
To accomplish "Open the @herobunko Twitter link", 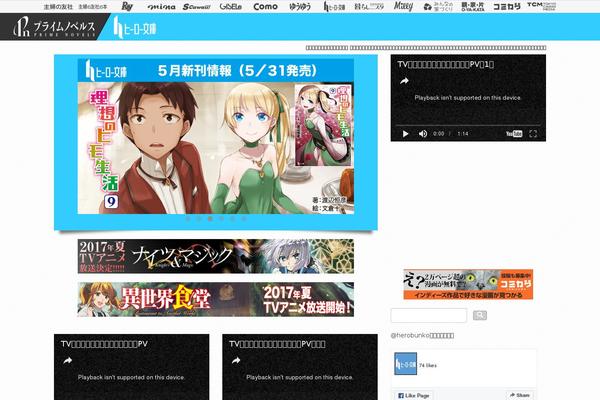I will tap(422, 335).
